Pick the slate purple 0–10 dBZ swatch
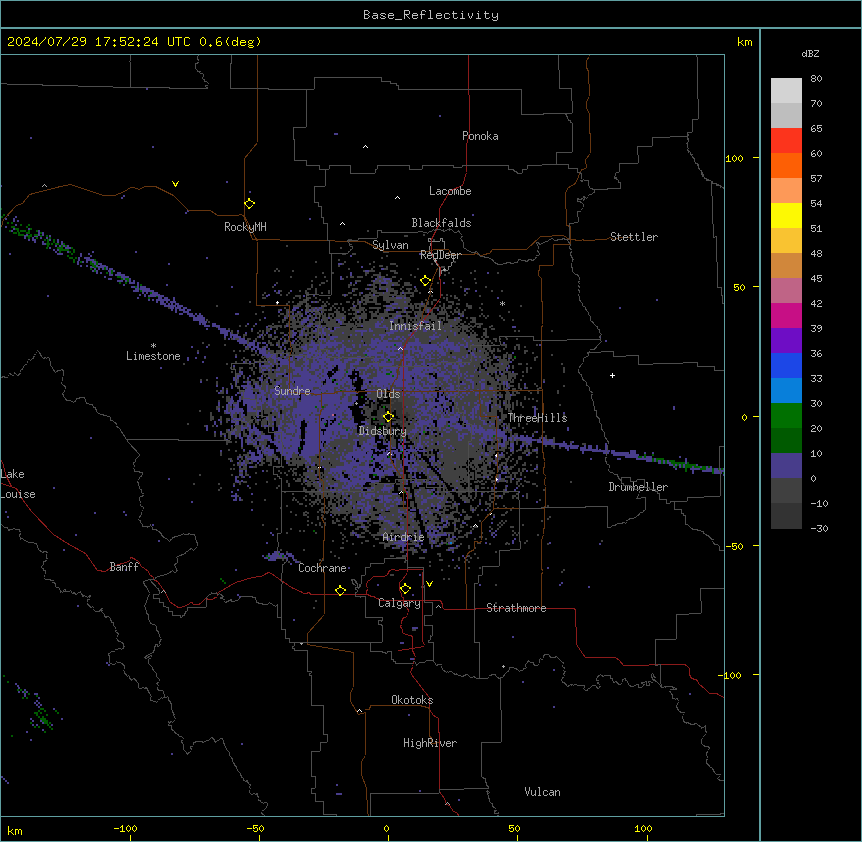This screenshot has width=862, height=842. pos(786,466)
